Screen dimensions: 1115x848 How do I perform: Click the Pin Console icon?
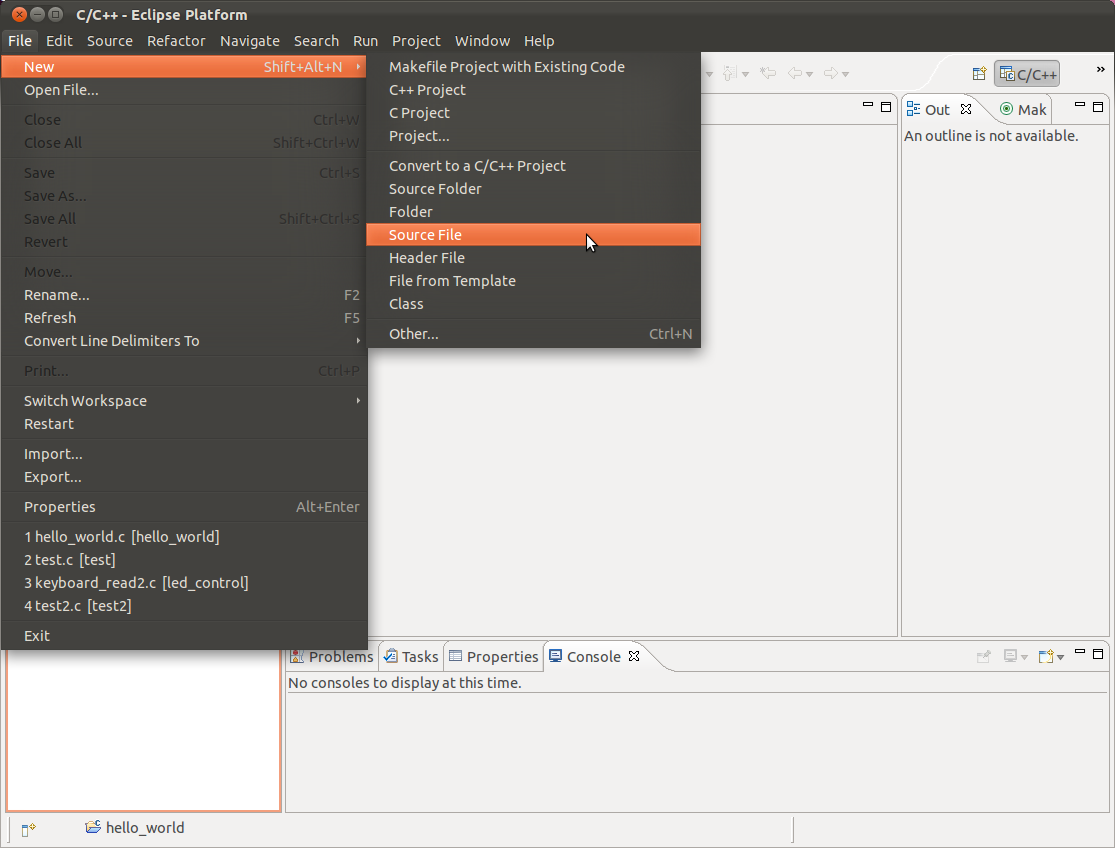tap(983, 656)
